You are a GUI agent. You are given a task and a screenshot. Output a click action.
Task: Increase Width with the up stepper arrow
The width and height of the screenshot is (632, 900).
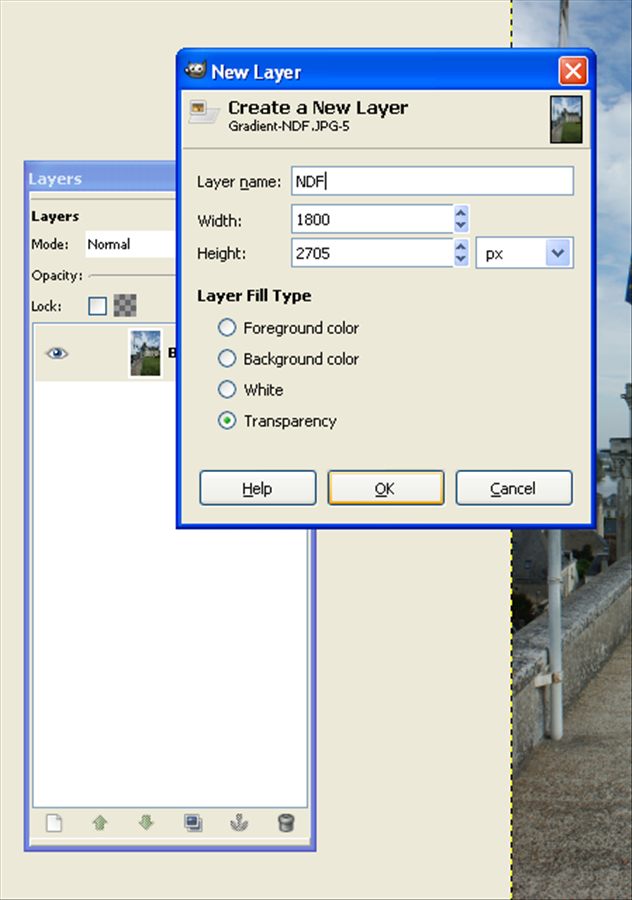(461, 212)
